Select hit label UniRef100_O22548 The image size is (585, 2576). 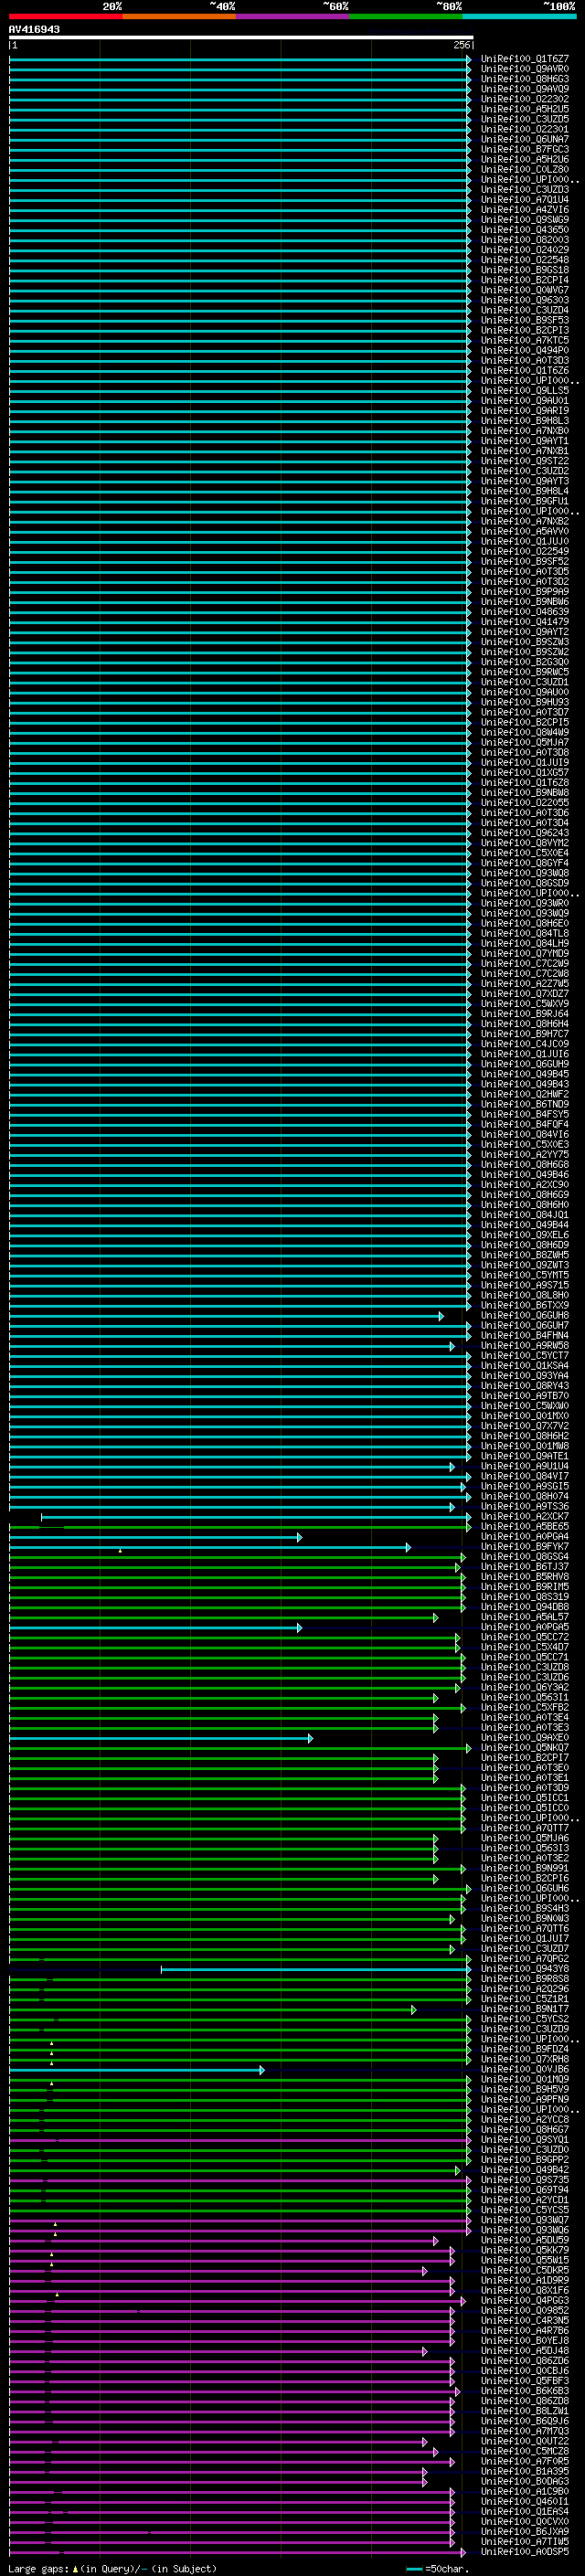pyautogui.click(x=525, y=260)
